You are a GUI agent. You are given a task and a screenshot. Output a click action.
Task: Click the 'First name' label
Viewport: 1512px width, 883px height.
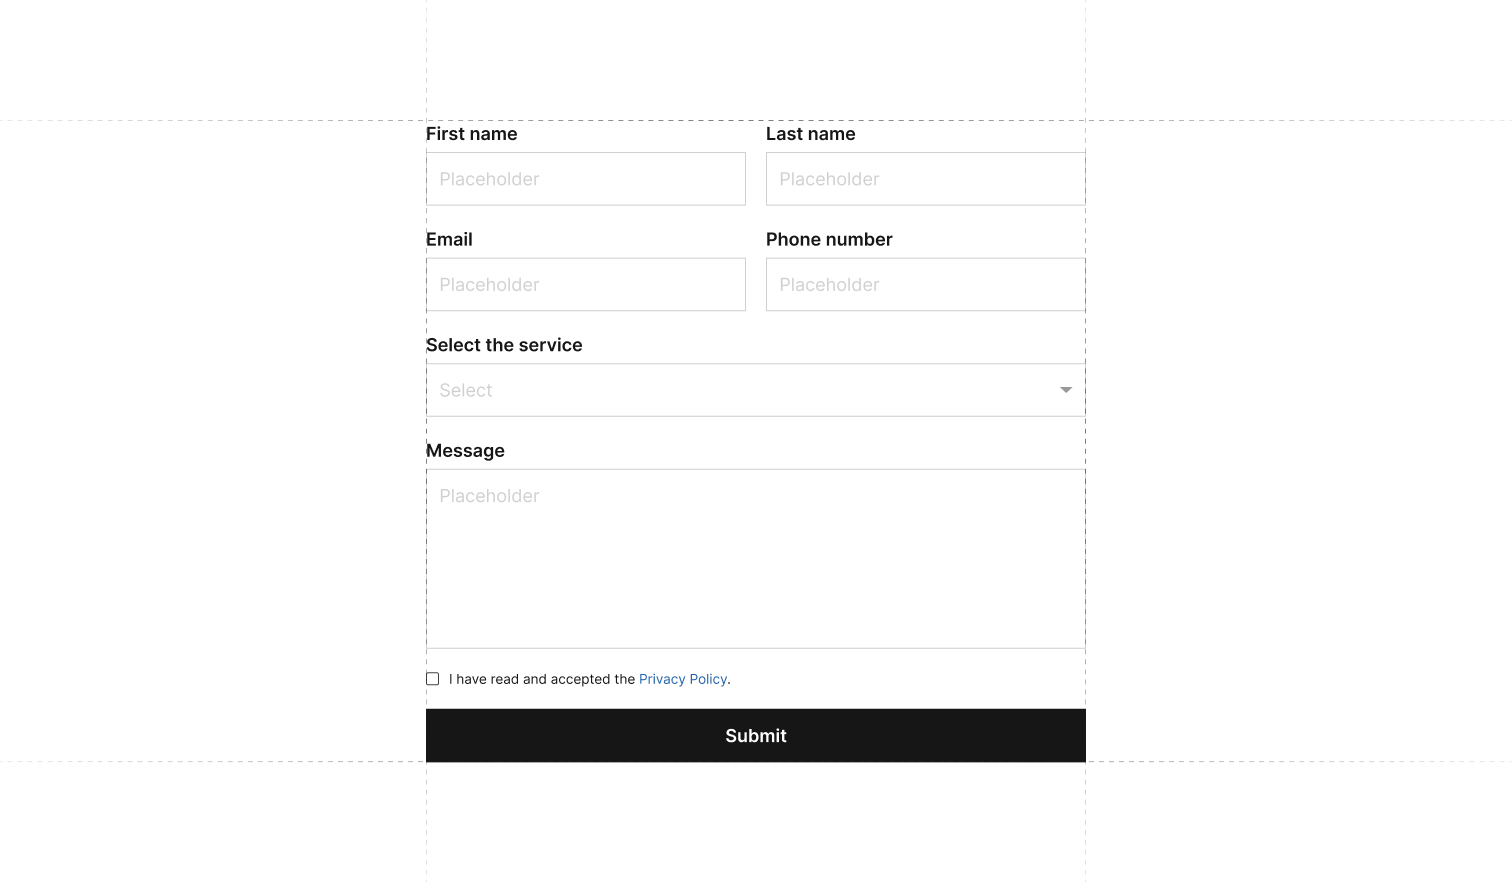click(472, 134)
